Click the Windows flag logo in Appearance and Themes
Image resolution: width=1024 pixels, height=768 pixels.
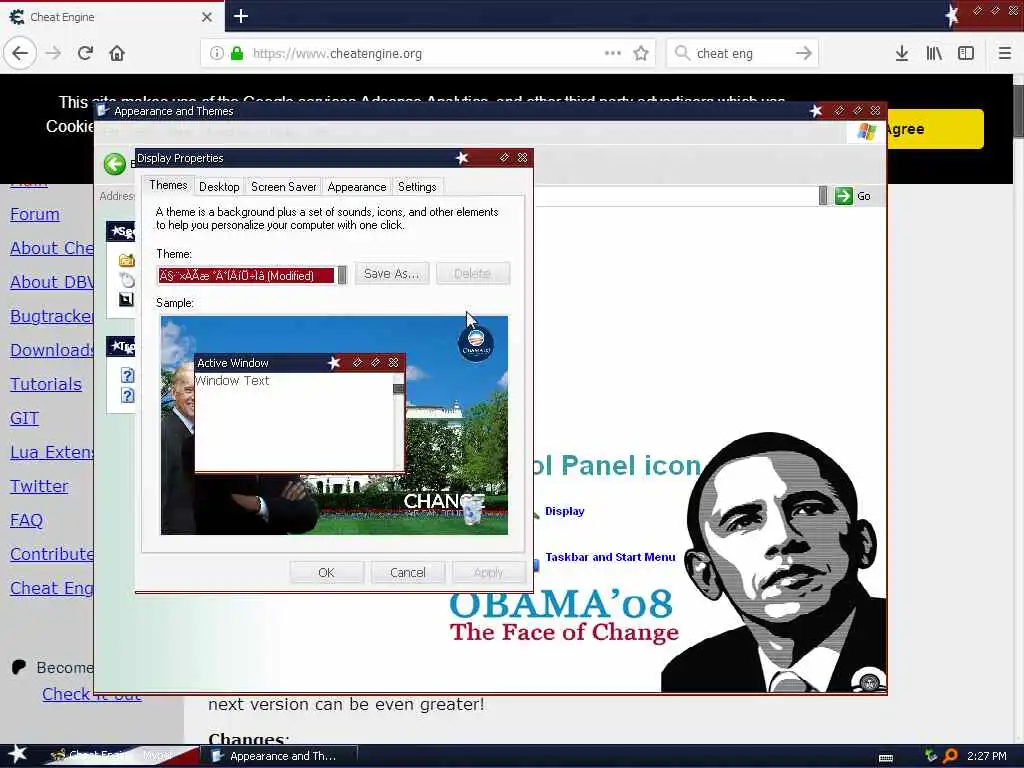point(867,131)
